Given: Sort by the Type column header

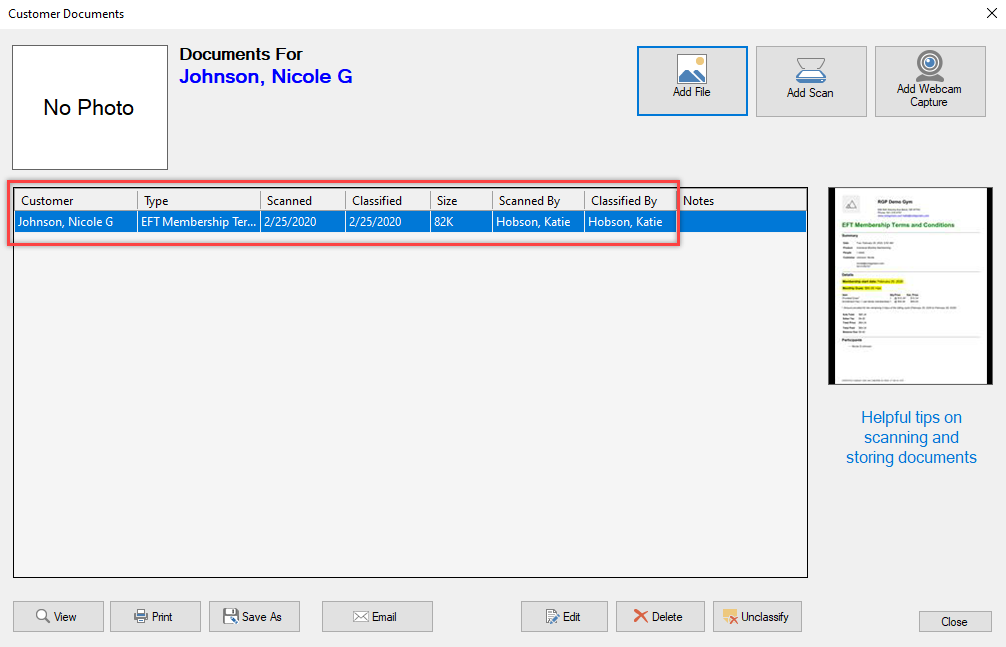Looking at the screenshot, I should 199,200.
